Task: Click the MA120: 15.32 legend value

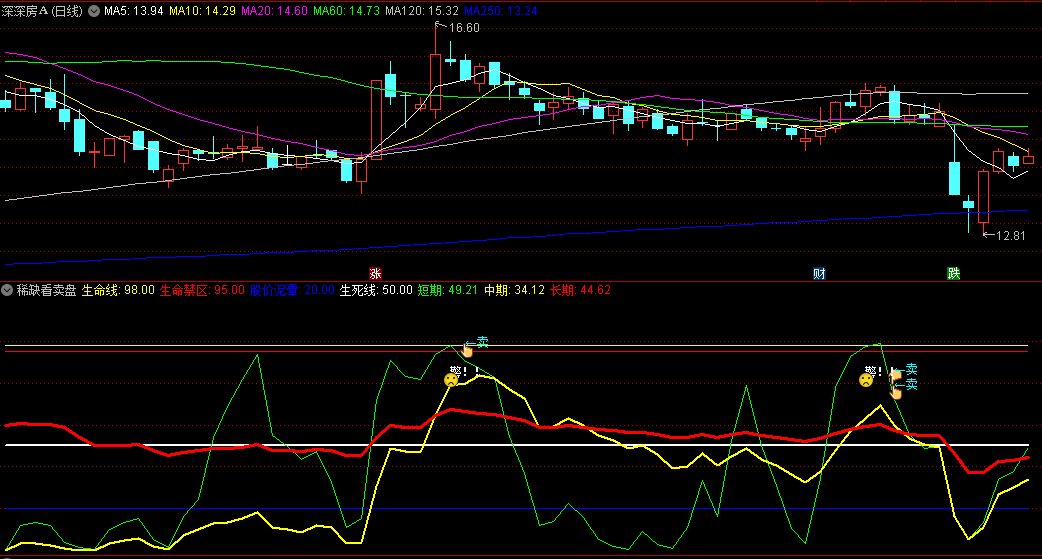Action: [x=422, y=11]
